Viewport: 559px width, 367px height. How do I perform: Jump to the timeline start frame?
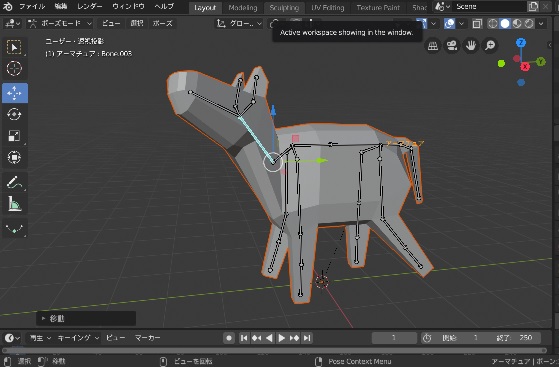(244, 338)
